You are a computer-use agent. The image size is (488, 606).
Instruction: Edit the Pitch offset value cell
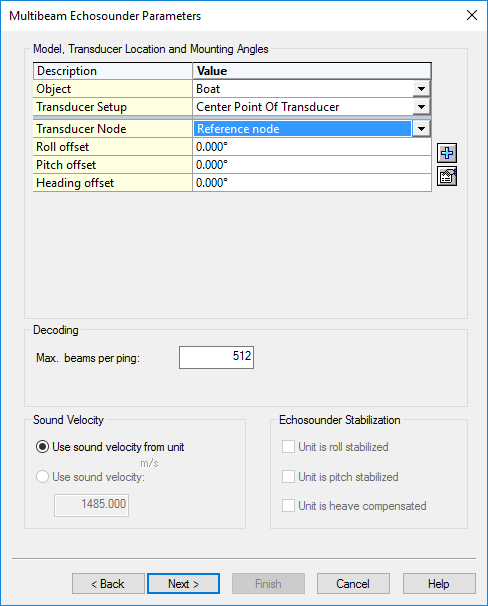(x=312, y=165)
